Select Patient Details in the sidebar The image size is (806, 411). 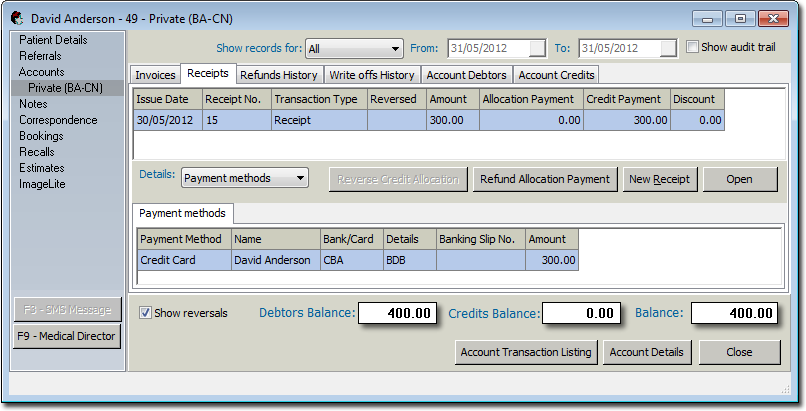[53, 40]
